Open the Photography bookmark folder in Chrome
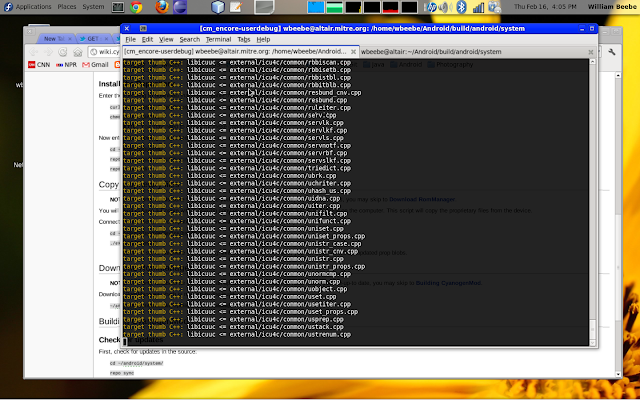The image size is (640, 400). click(x=450, y=64)
